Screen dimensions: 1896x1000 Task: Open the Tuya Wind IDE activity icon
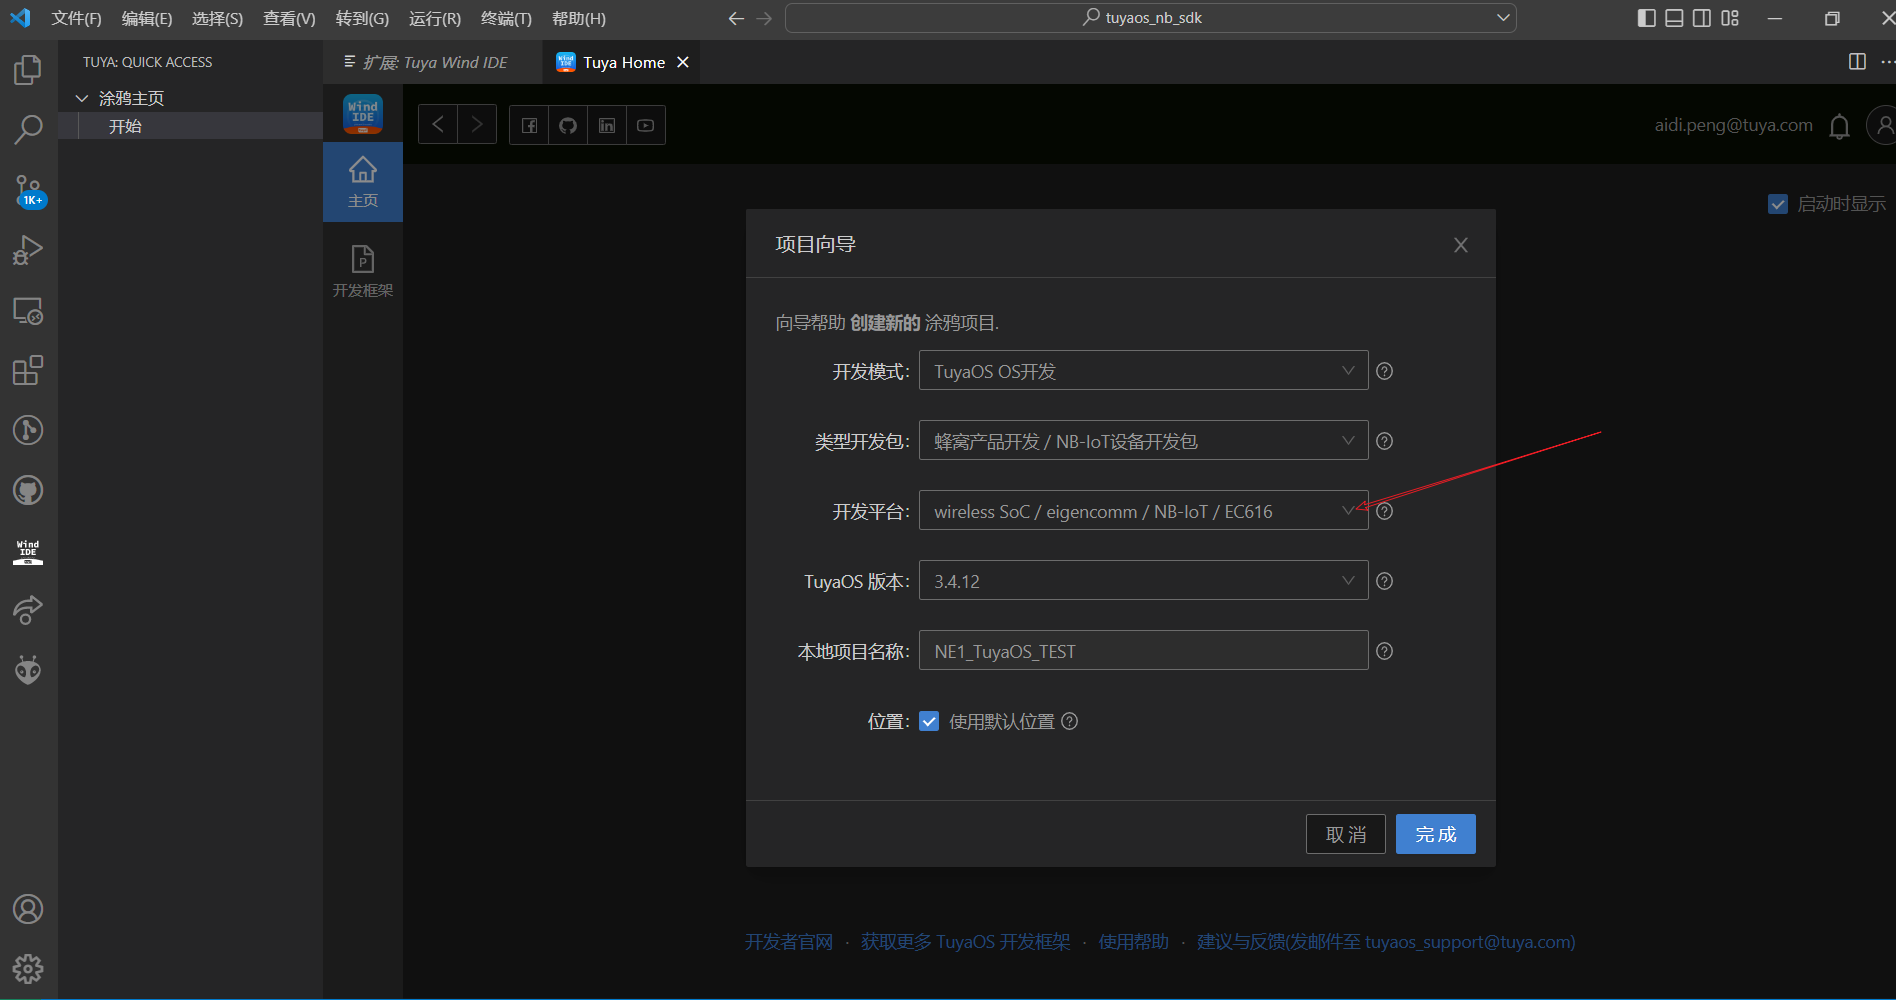point(28,551)
